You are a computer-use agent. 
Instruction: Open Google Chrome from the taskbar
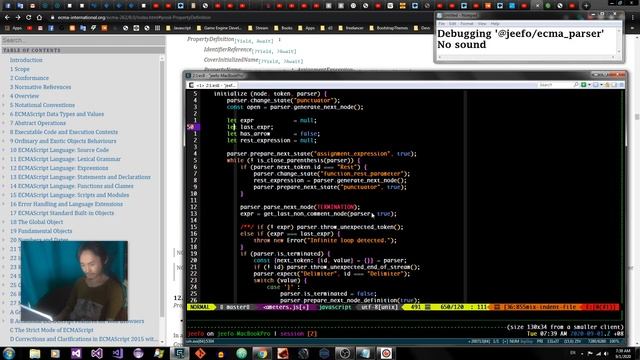(x=262, y=353)
